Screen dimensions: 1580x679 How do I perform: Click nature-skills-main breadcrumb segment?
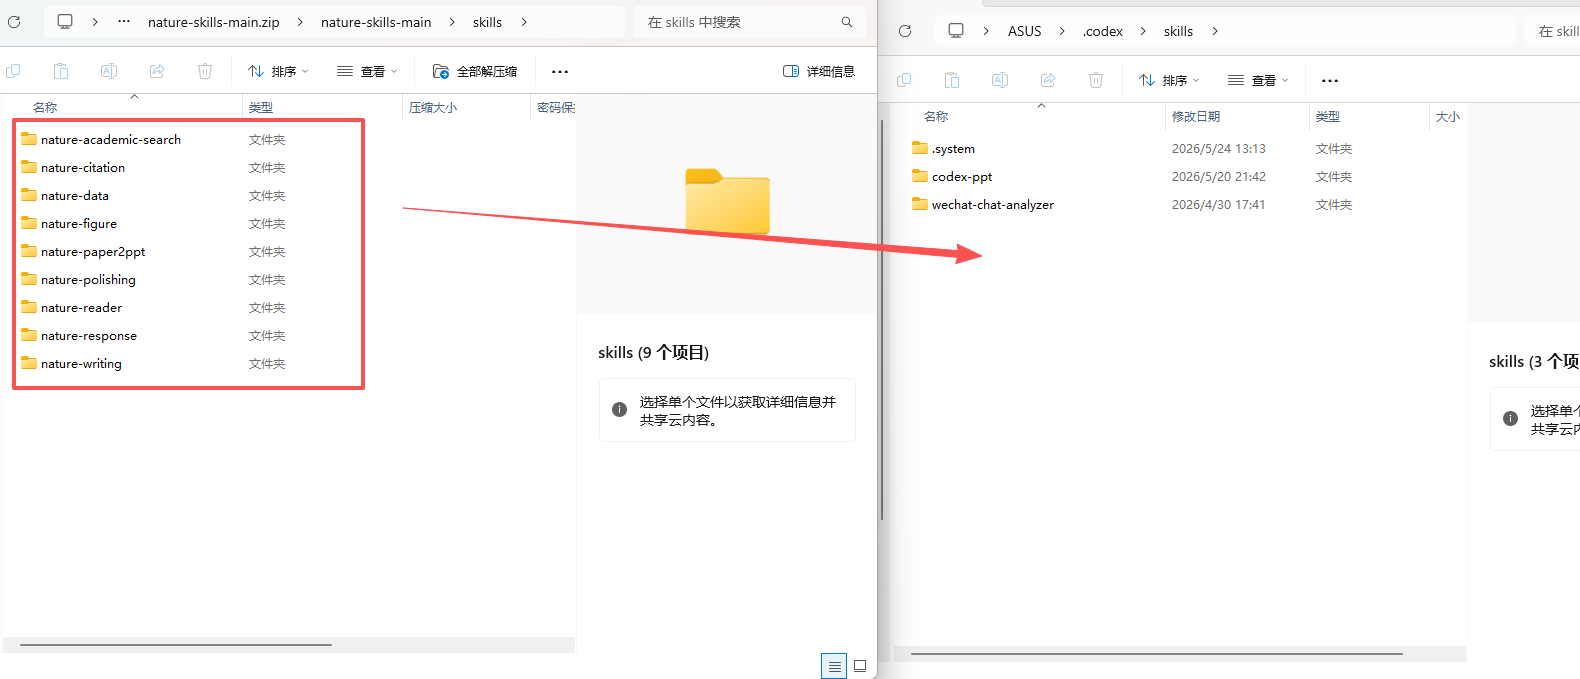pyautogui.click(x=376, y=22)
